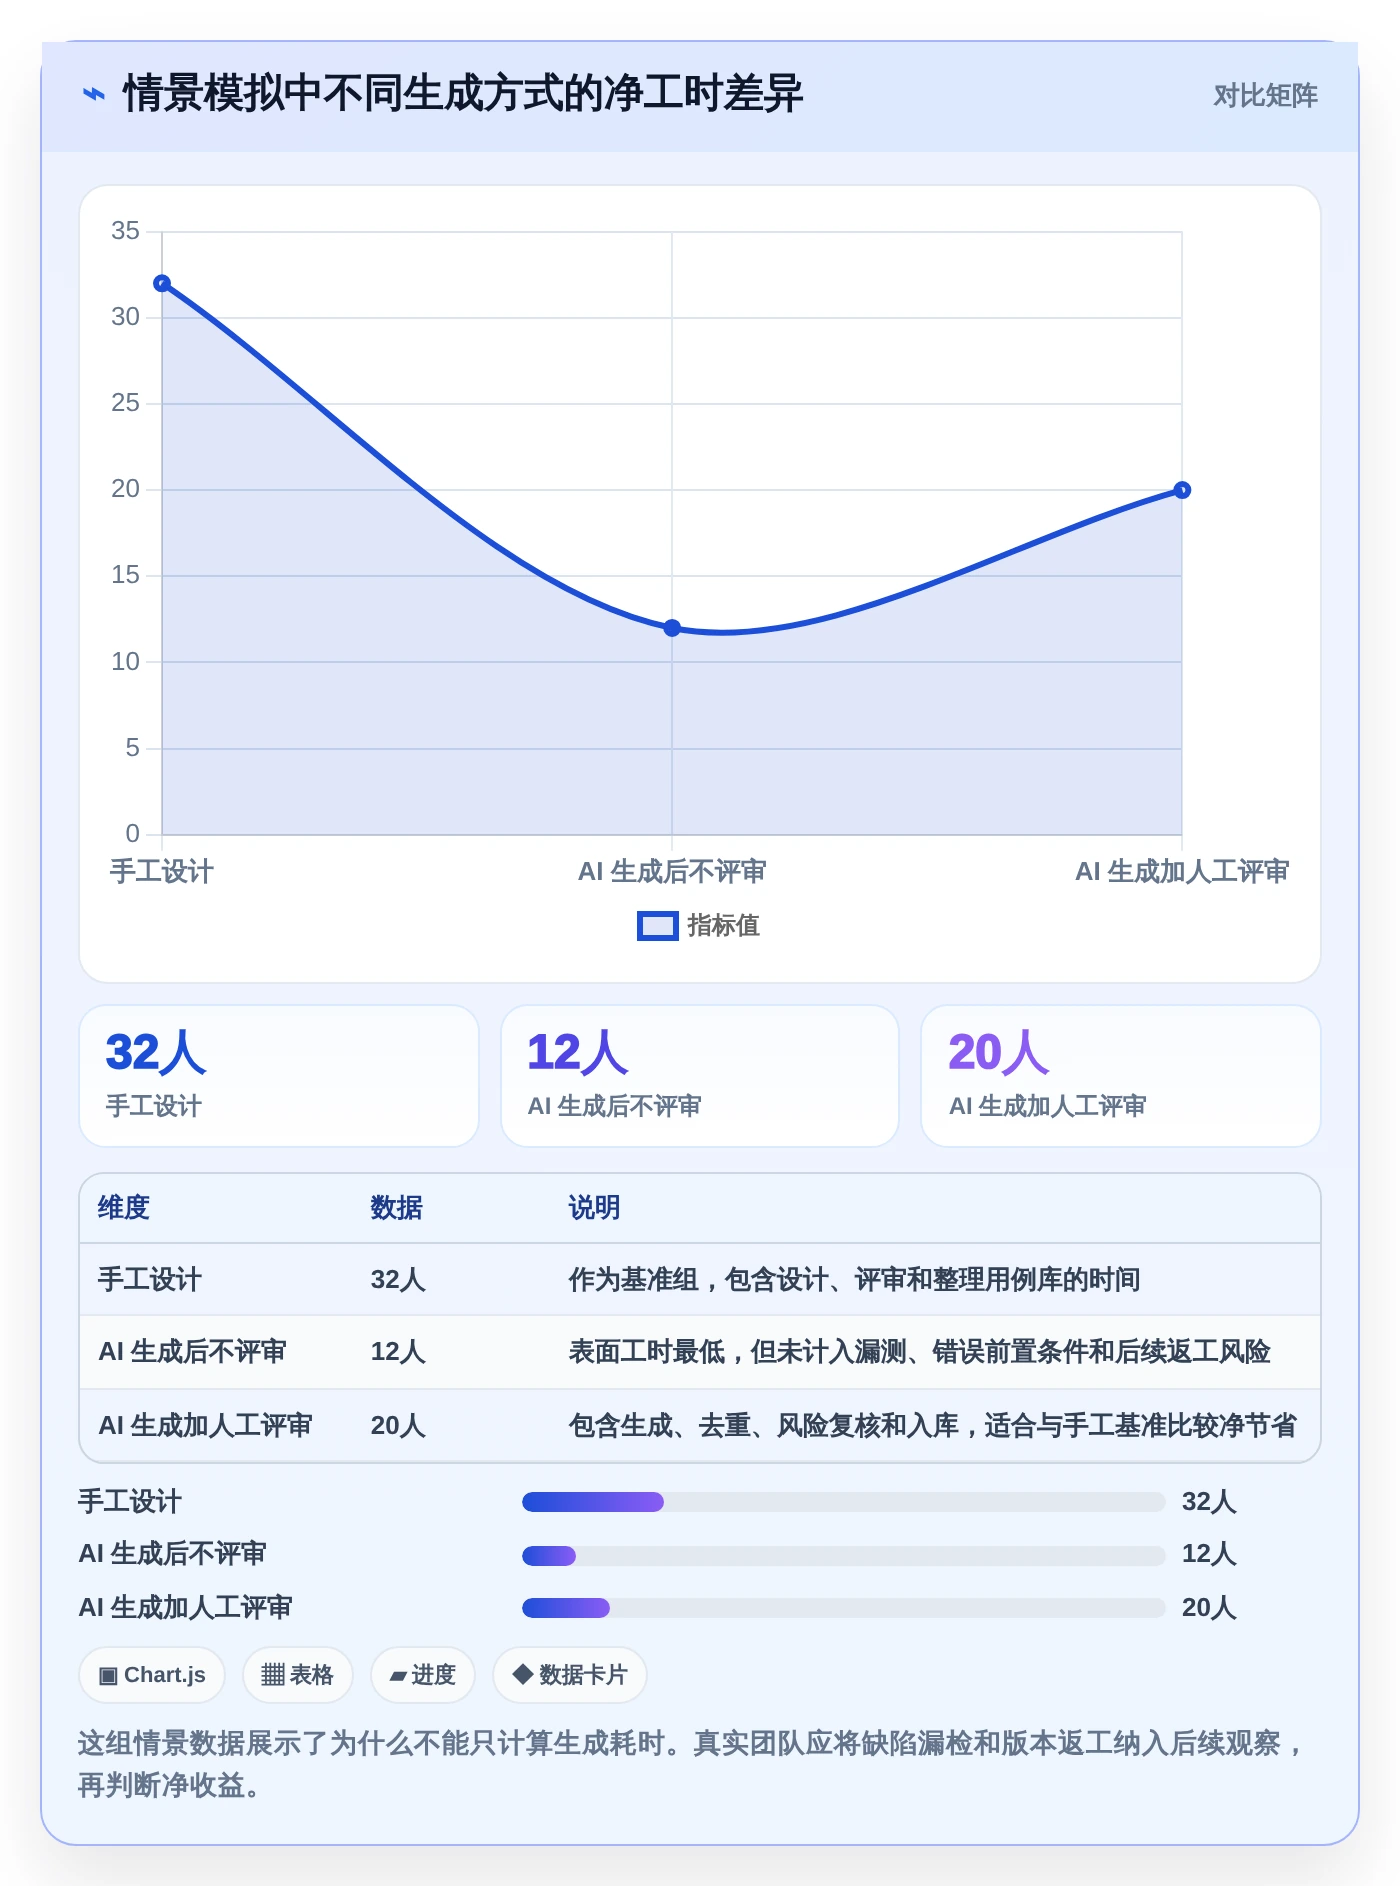Screen dimensions: 1400x1886
Task: Click the lightning icon beside the title
Action: (x=93, y=95)
